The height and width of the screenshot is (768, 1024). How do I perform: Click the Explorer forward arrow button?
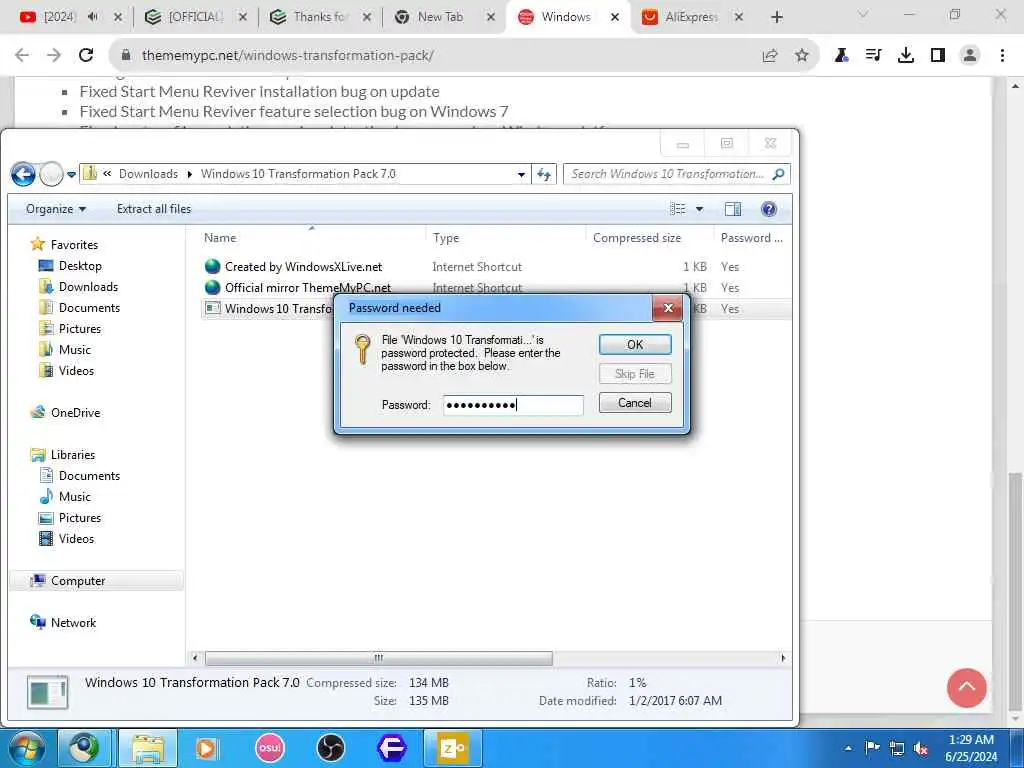click(51, 174)
